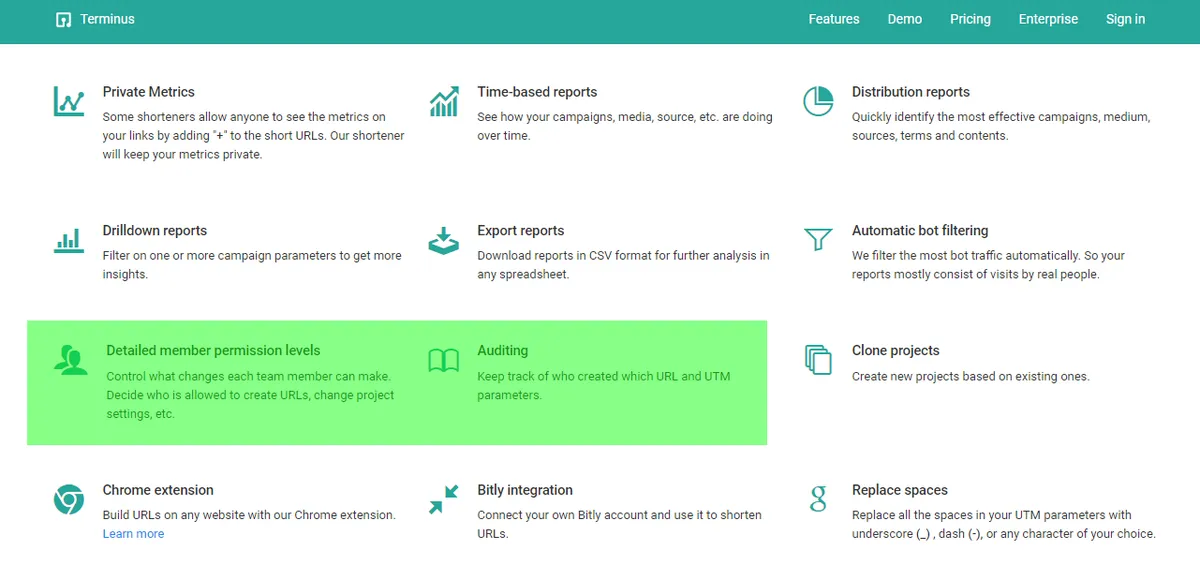The height and width of the screenshot is (582, 1200).
Task: Click the Private Metrics line chart icon
Action: [x=69, y=101]
